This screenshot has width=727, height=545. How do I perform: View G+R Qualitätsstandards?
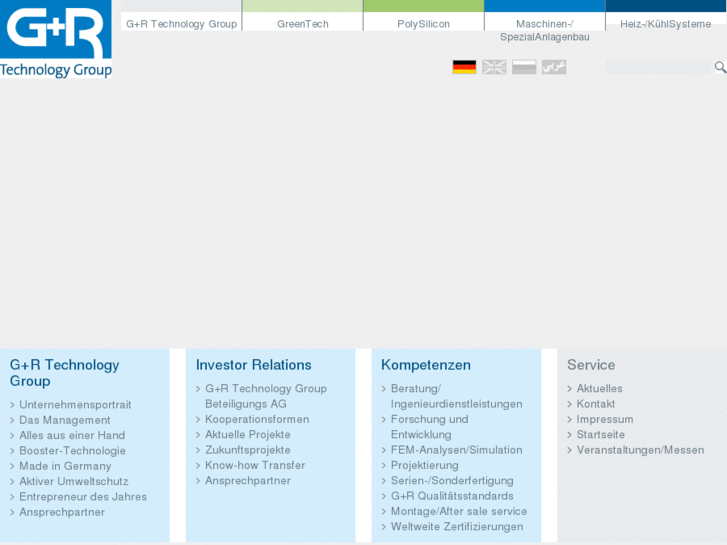click(452, 495)
